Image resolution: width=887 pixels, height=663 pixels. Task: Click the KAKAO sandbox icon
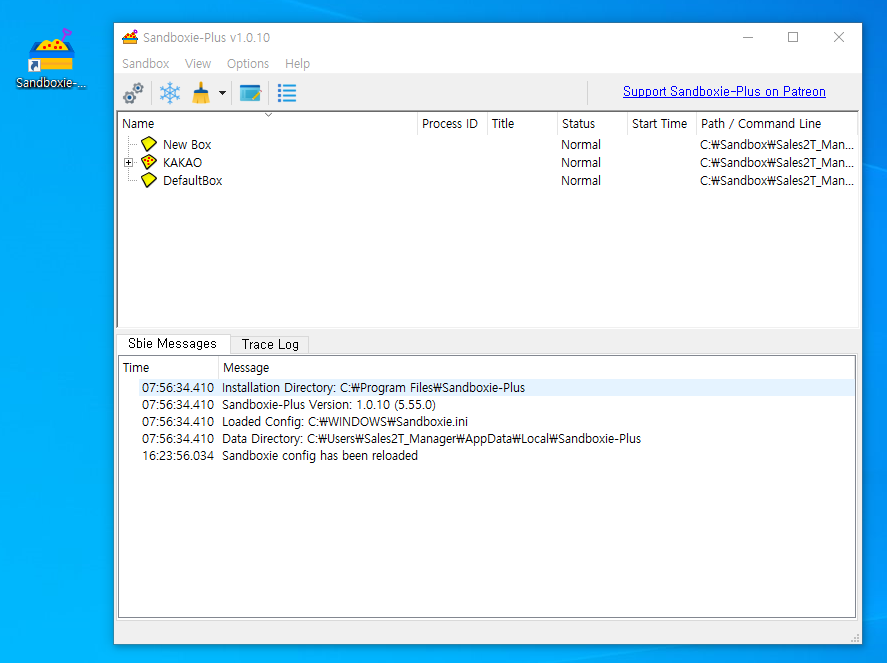[149, 162]
